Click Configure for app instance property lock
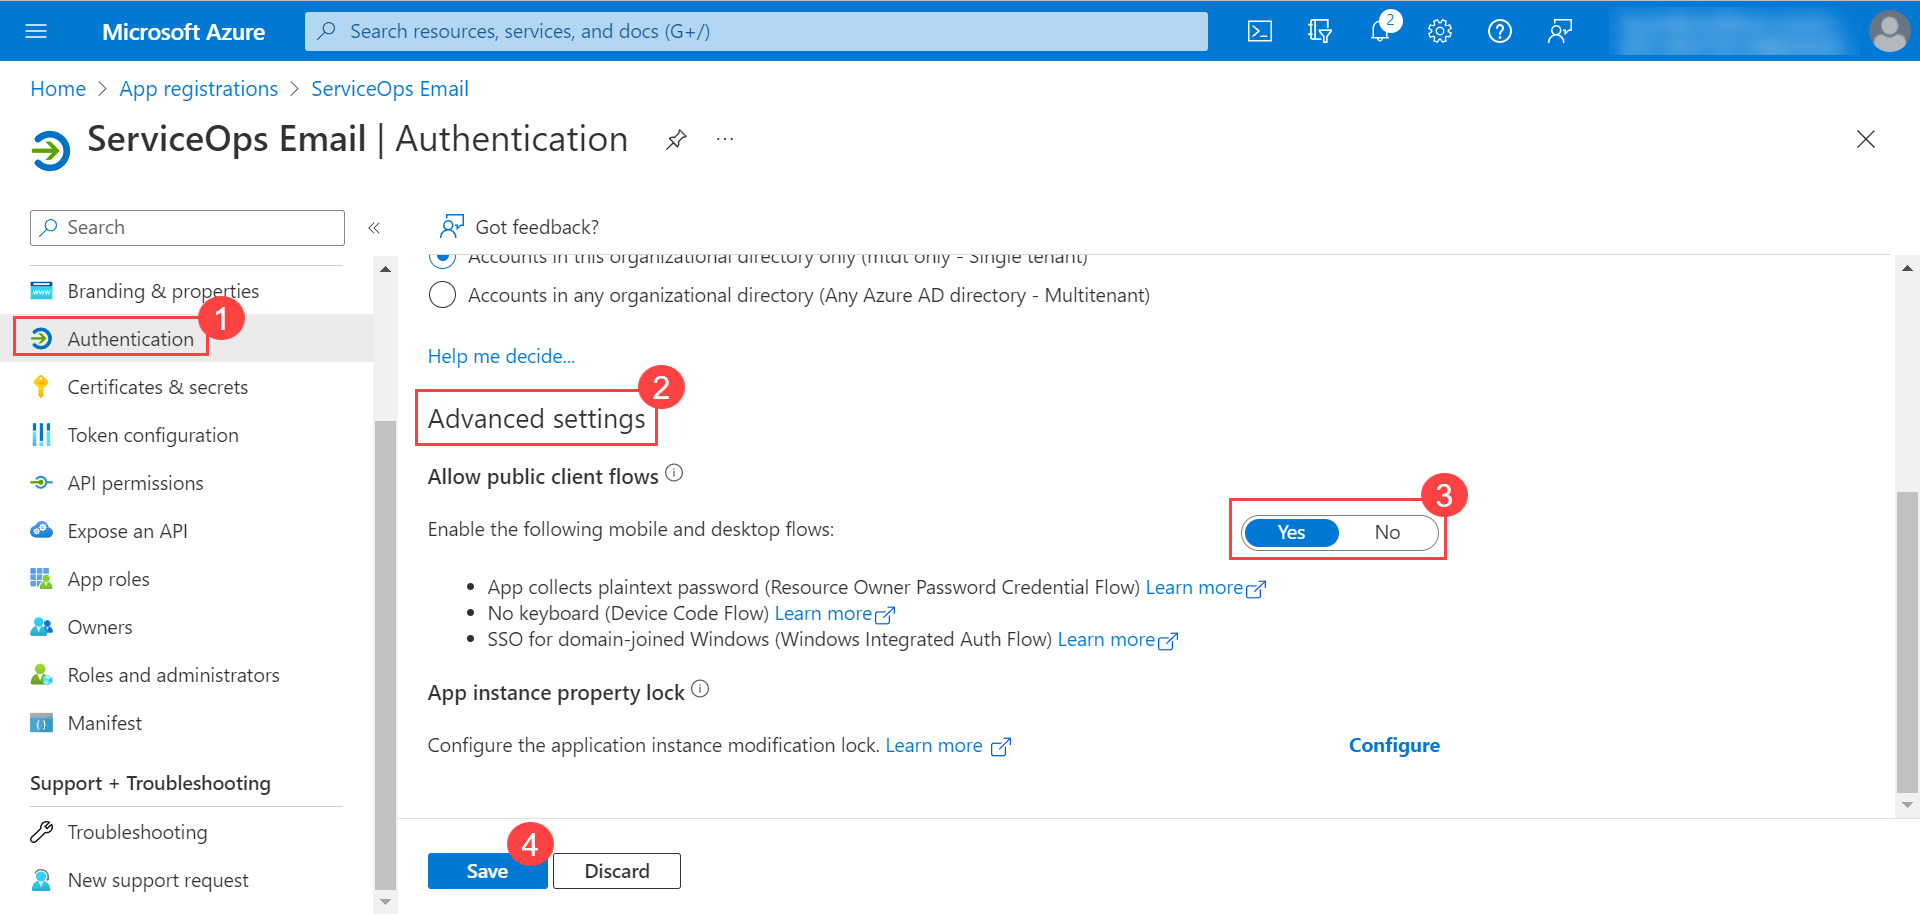The height and width of the screenshot is (914, 1920). click(1394, 746)
